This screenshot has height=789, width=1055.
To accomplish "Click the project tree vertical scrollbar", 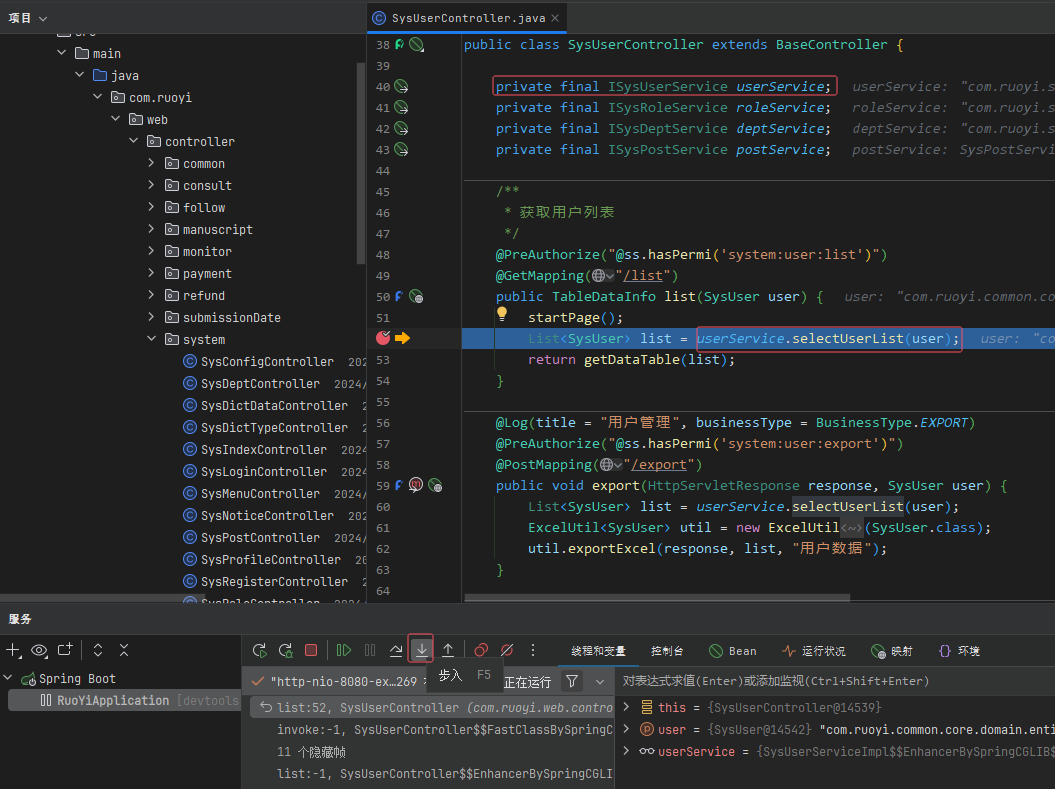I will (361, 163).
